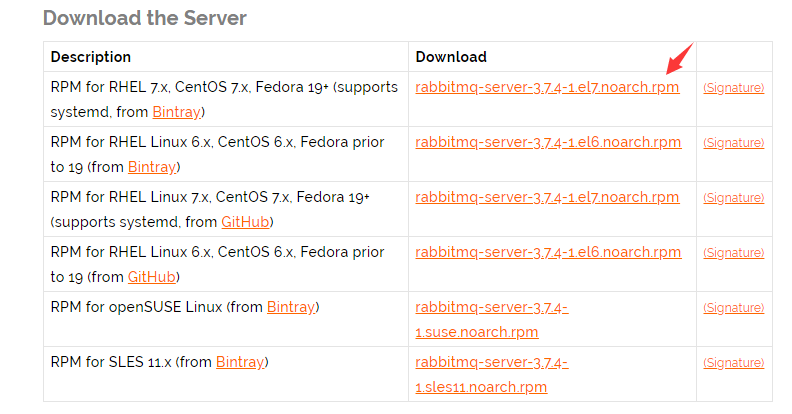Click Bintray link in the openSUSE Linux row
This screenshot has width=792, height=414.
click(290, 307)
